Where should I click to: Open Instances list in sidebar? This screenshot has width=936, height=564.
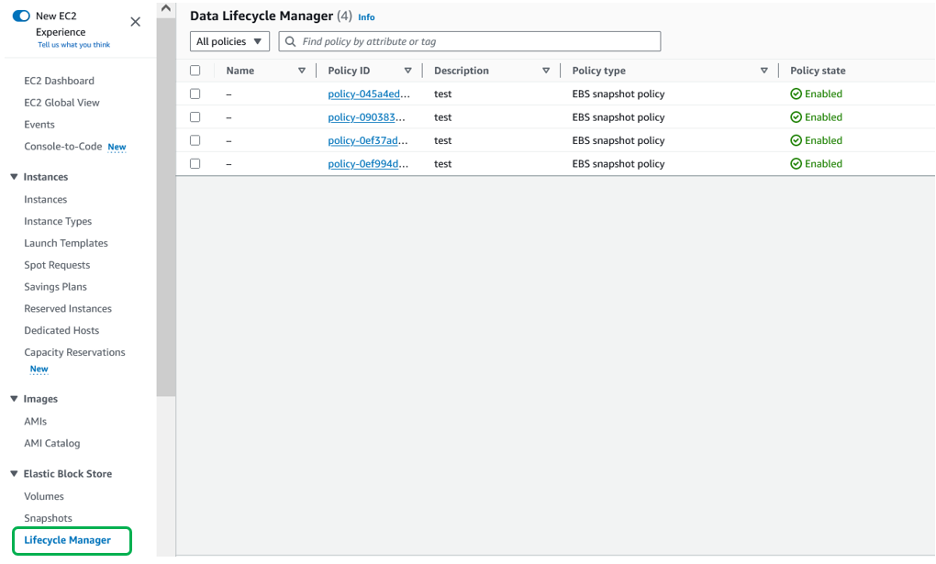pyautogui.click(x=45, y=199)
